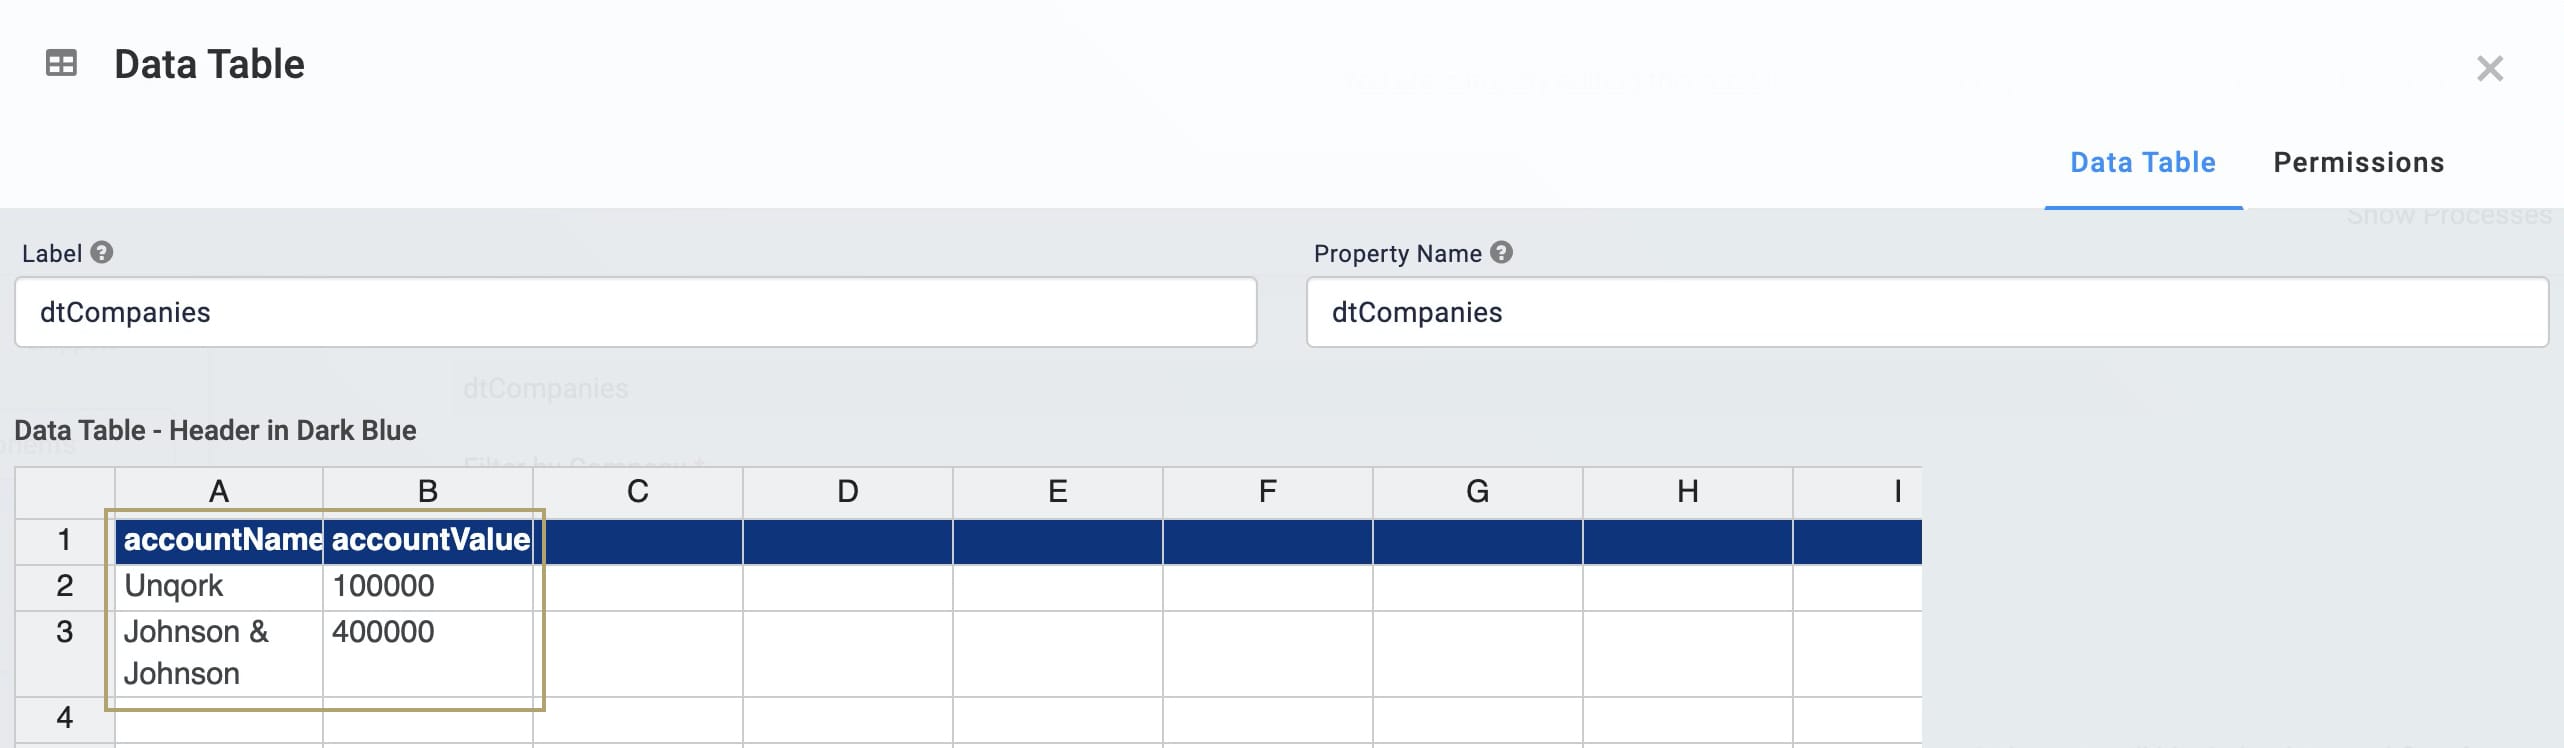Click the cell containing 100000
The image size is (2564, 748).
[428, 587]
